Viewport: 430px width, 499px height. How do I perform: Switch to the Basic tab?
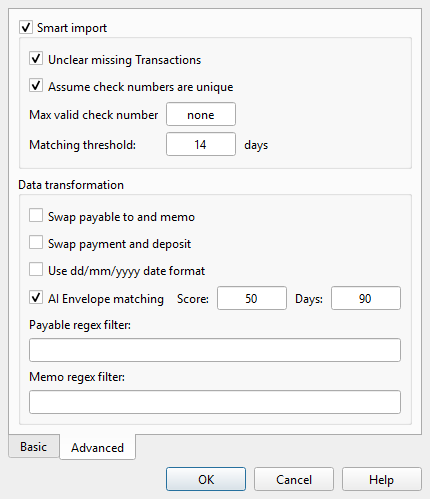click(x=34, y=446)
